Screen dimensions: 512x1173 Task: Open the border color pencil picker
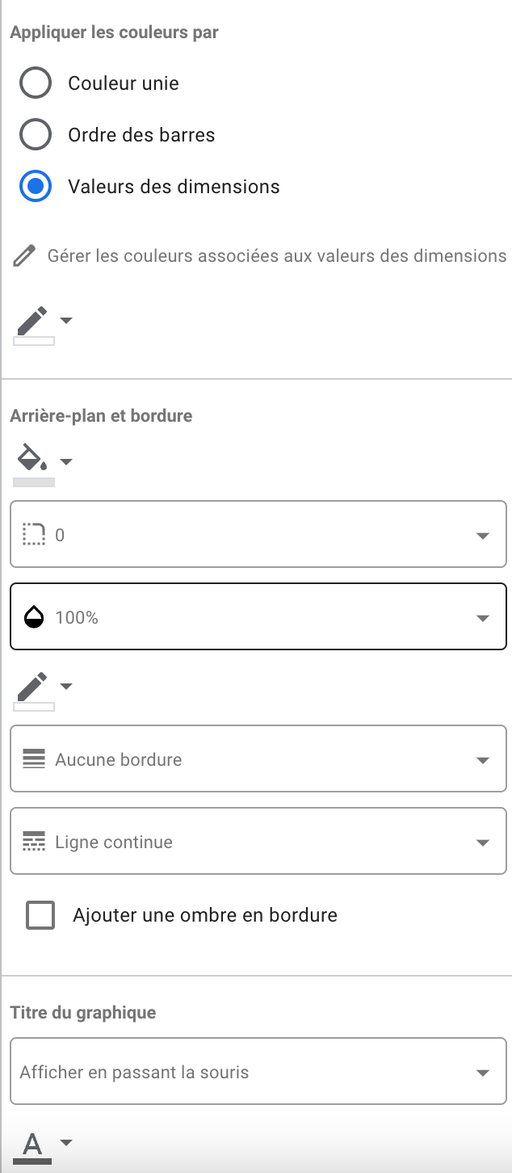(43, 690)
